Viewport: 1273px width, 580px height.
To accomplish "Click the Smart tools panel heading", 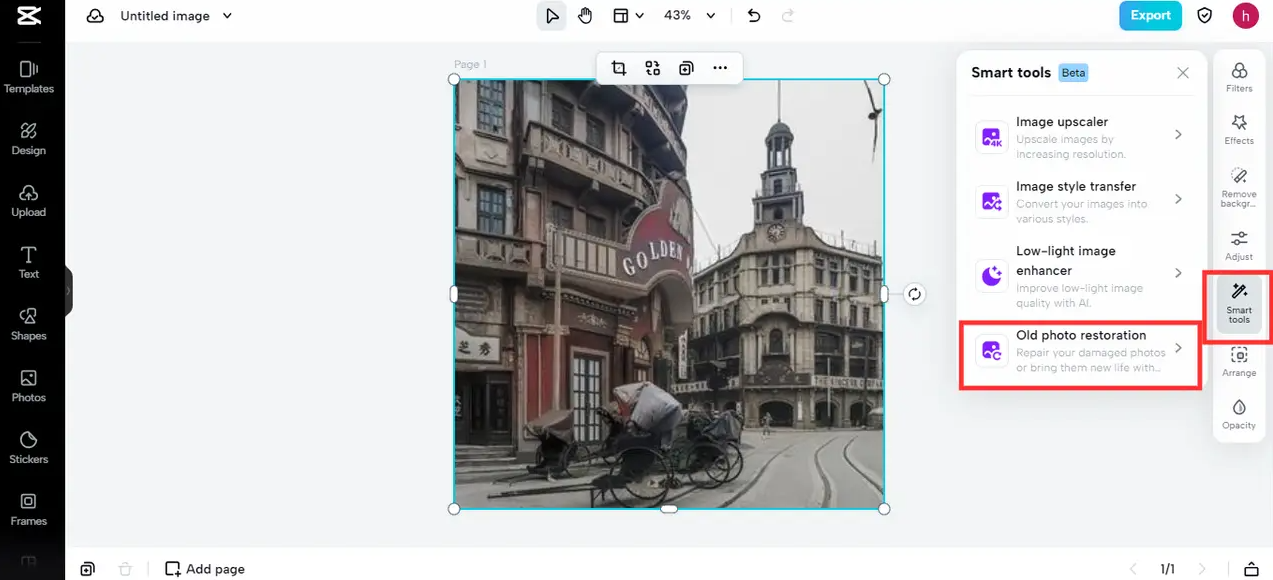I will point(1011,73).
